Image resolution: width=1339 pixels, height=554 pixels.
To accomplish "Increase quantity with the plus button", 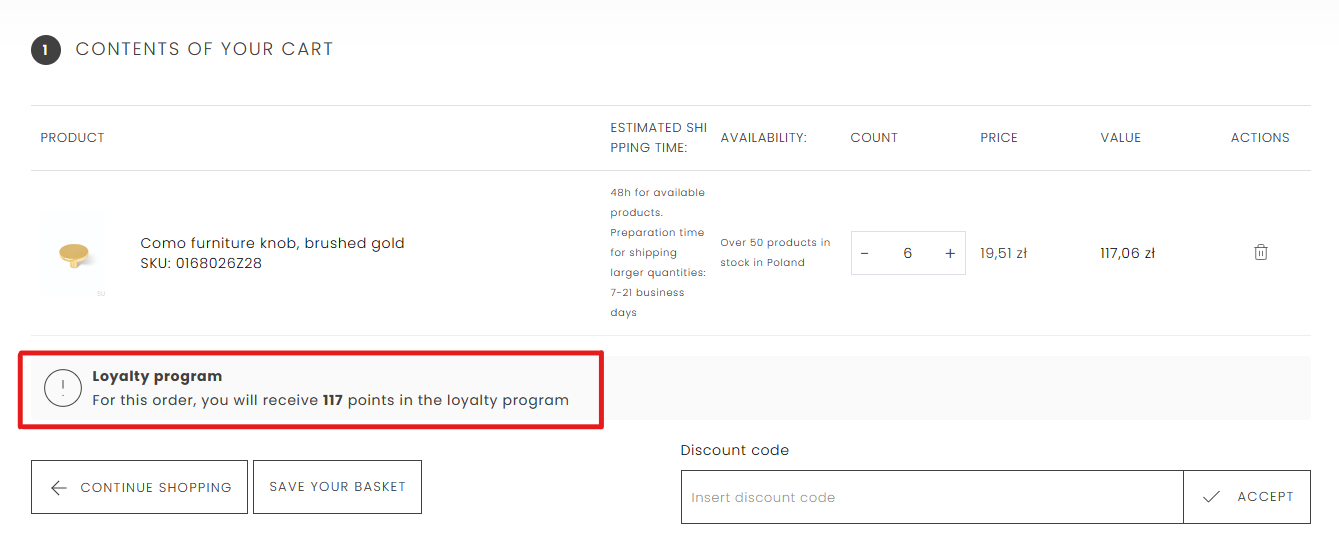I will click(x=950, y=254).
